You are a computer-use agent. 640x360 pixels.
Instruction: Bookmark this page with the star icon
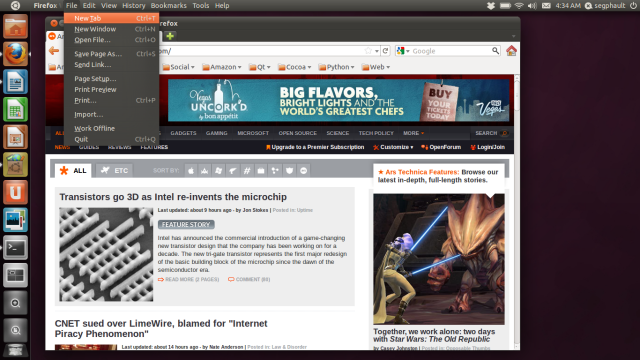368,51
